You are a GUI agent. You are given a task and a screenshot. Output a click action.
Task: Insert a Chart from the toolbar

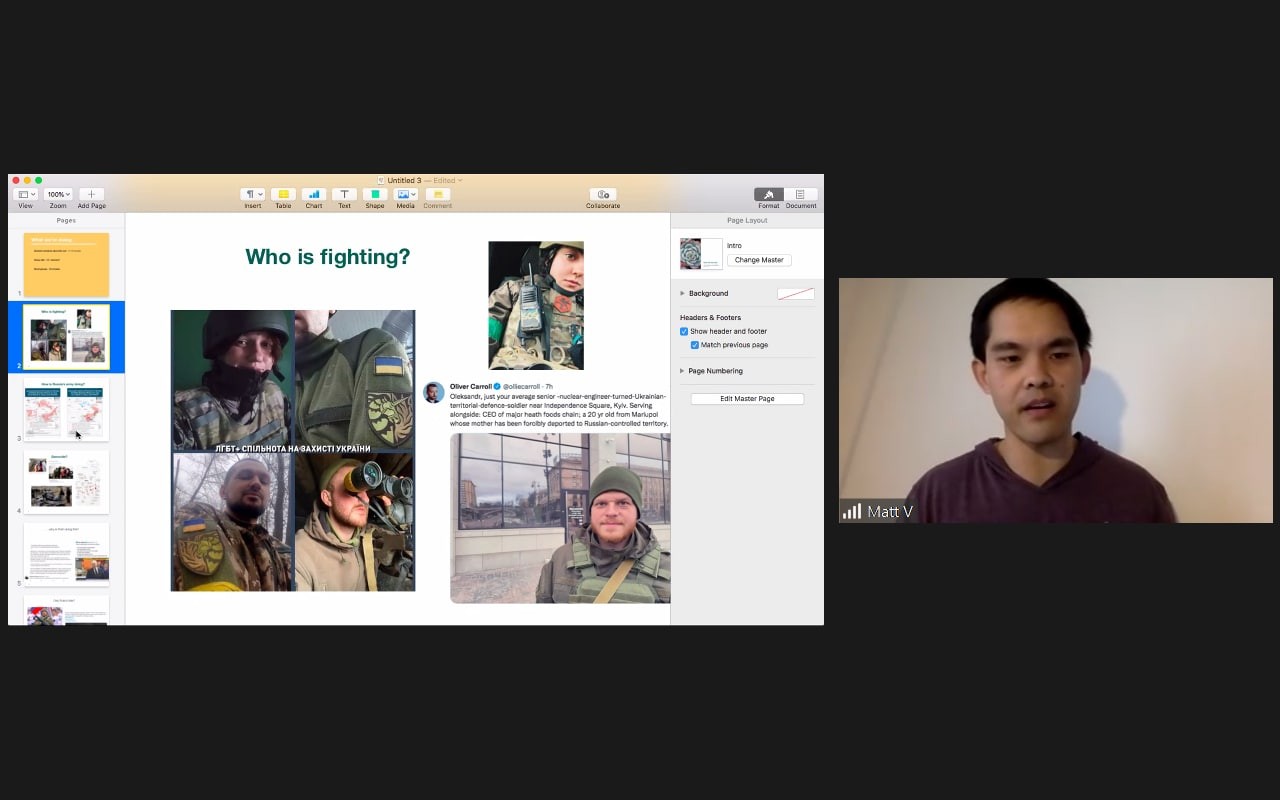point(314,194)
